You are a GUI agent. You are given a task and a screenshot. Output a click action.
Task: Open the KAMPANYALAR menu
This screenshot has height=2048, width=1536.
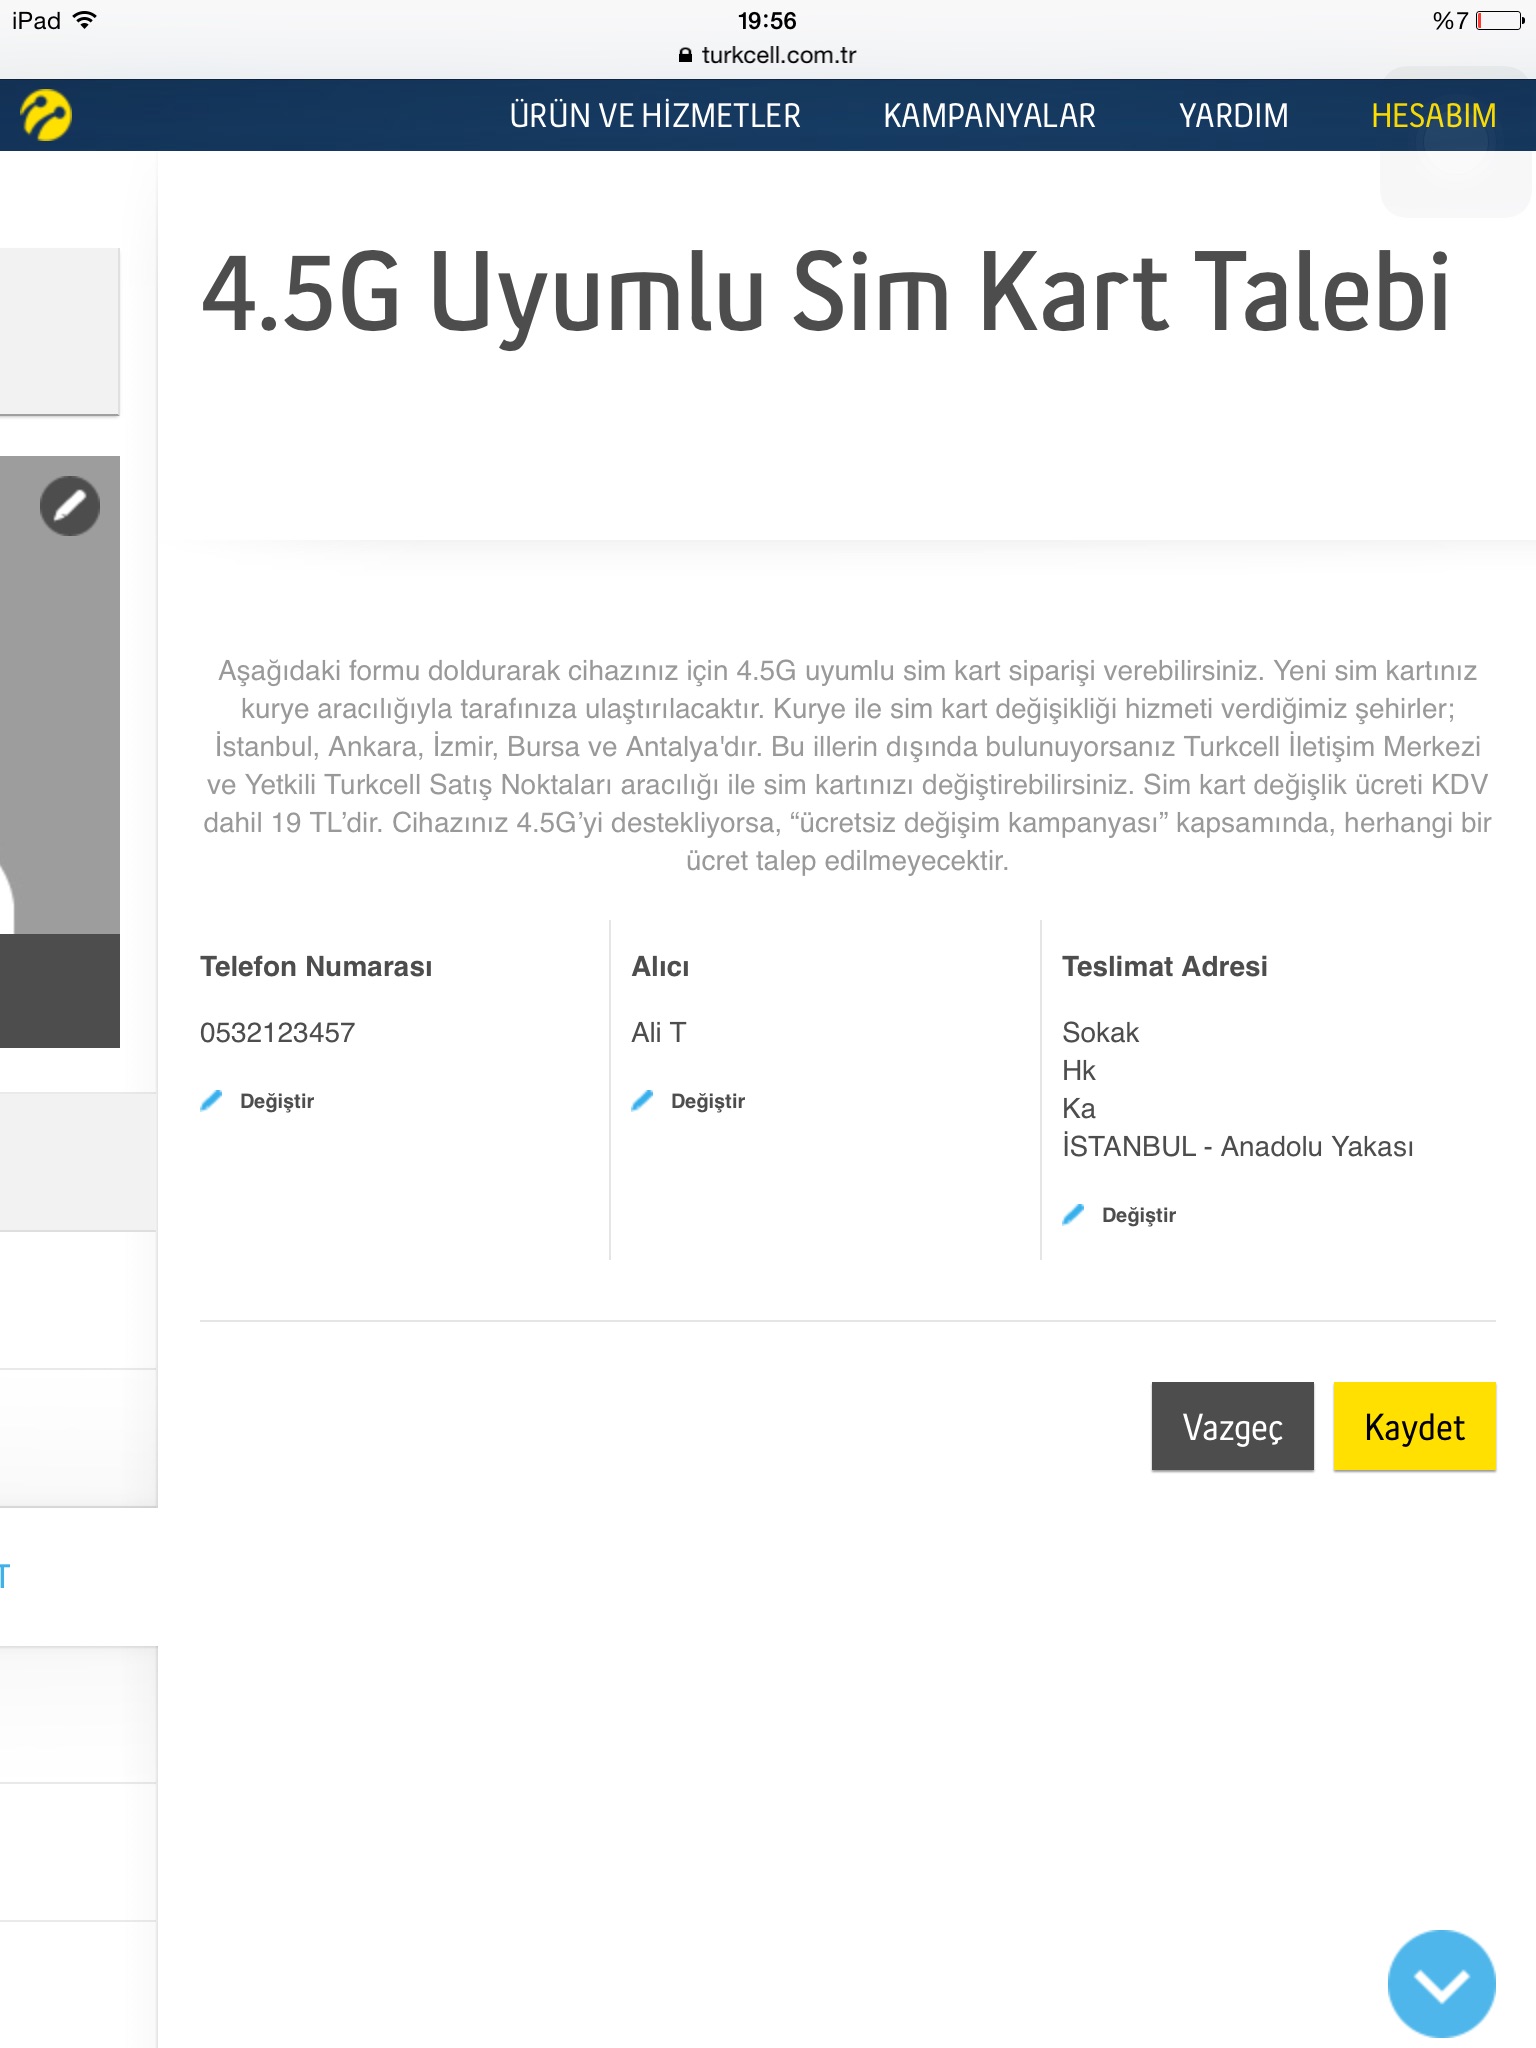pos(989,116)
